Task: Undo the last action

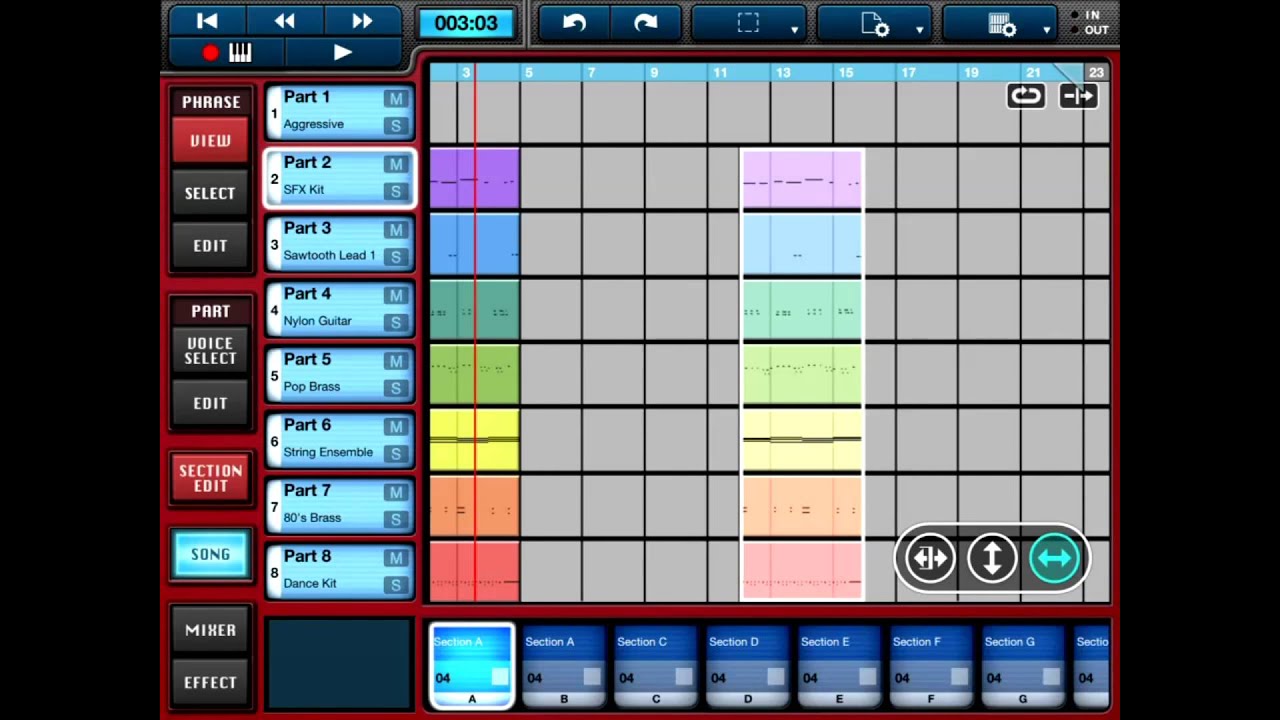Action: [574, 23]
